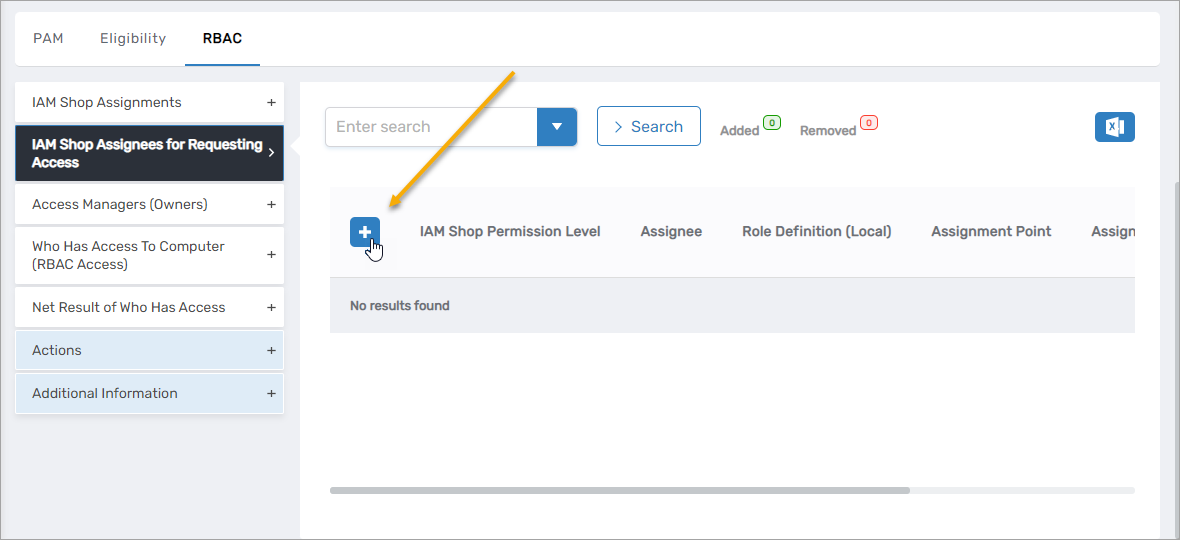Select the RBAC tab

point(222,39)
